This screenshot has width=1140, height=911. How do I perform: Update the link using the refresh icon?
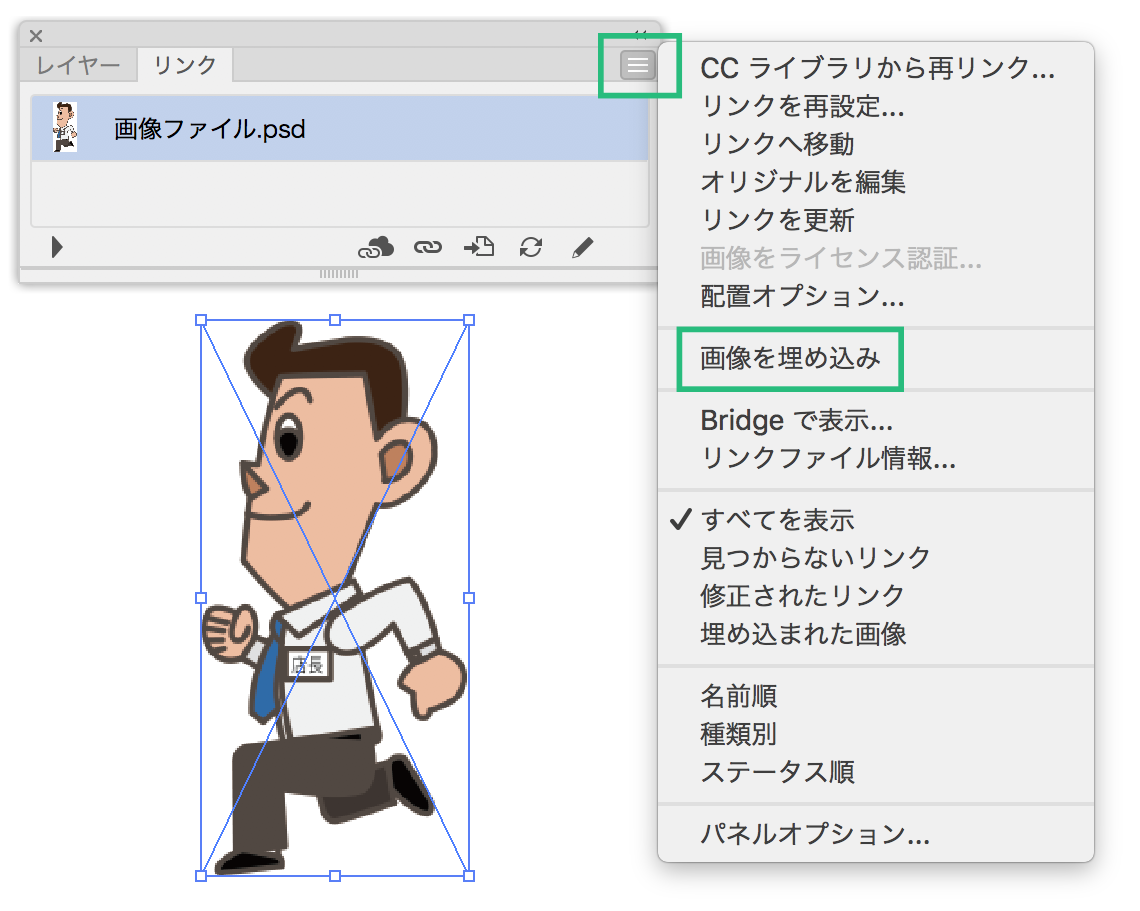[531, 247]
